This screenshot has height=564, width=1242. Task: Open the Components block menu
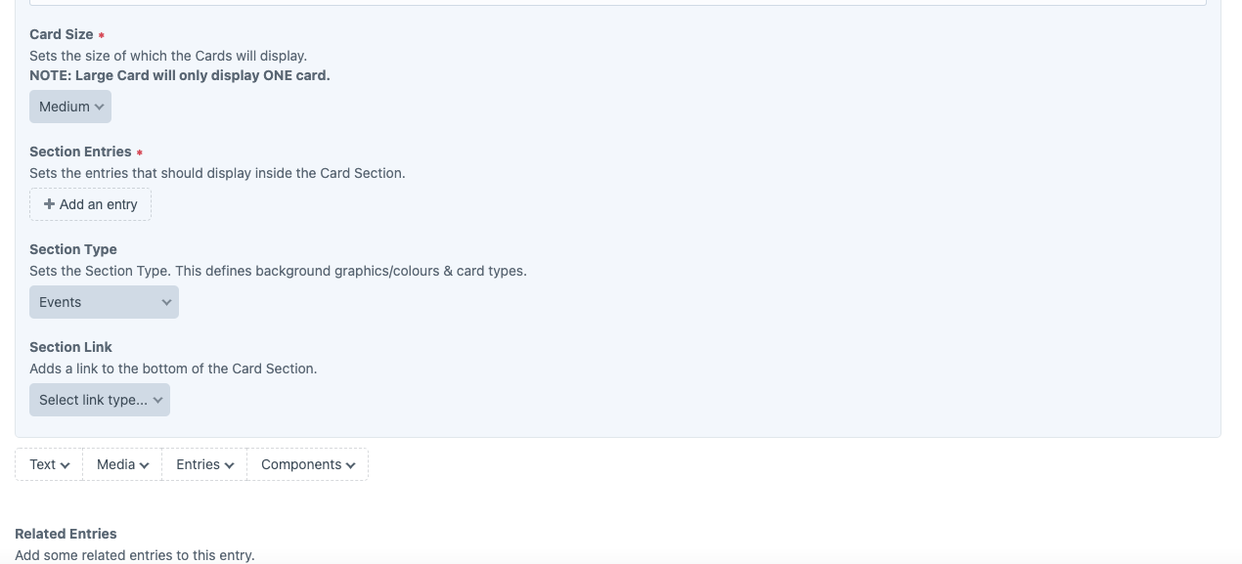click(307, 464)
